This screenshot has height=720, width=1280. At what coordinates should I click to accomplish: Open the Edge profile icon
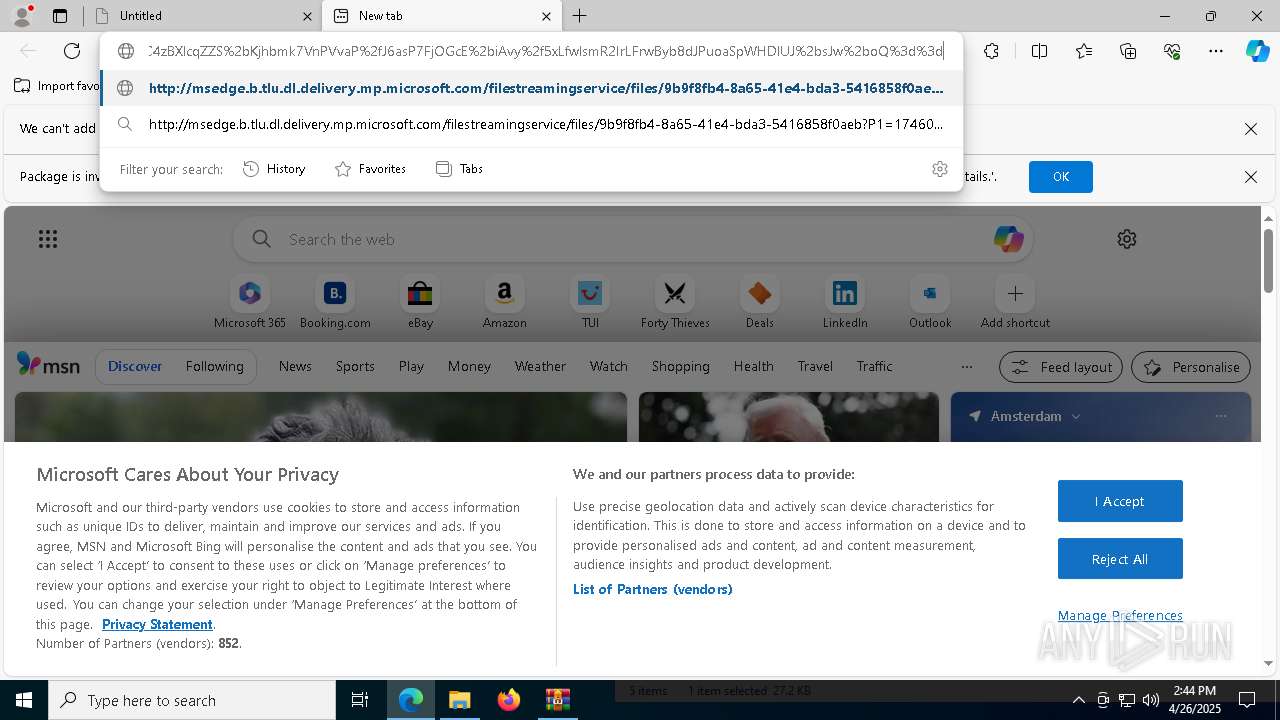(22, 16)
